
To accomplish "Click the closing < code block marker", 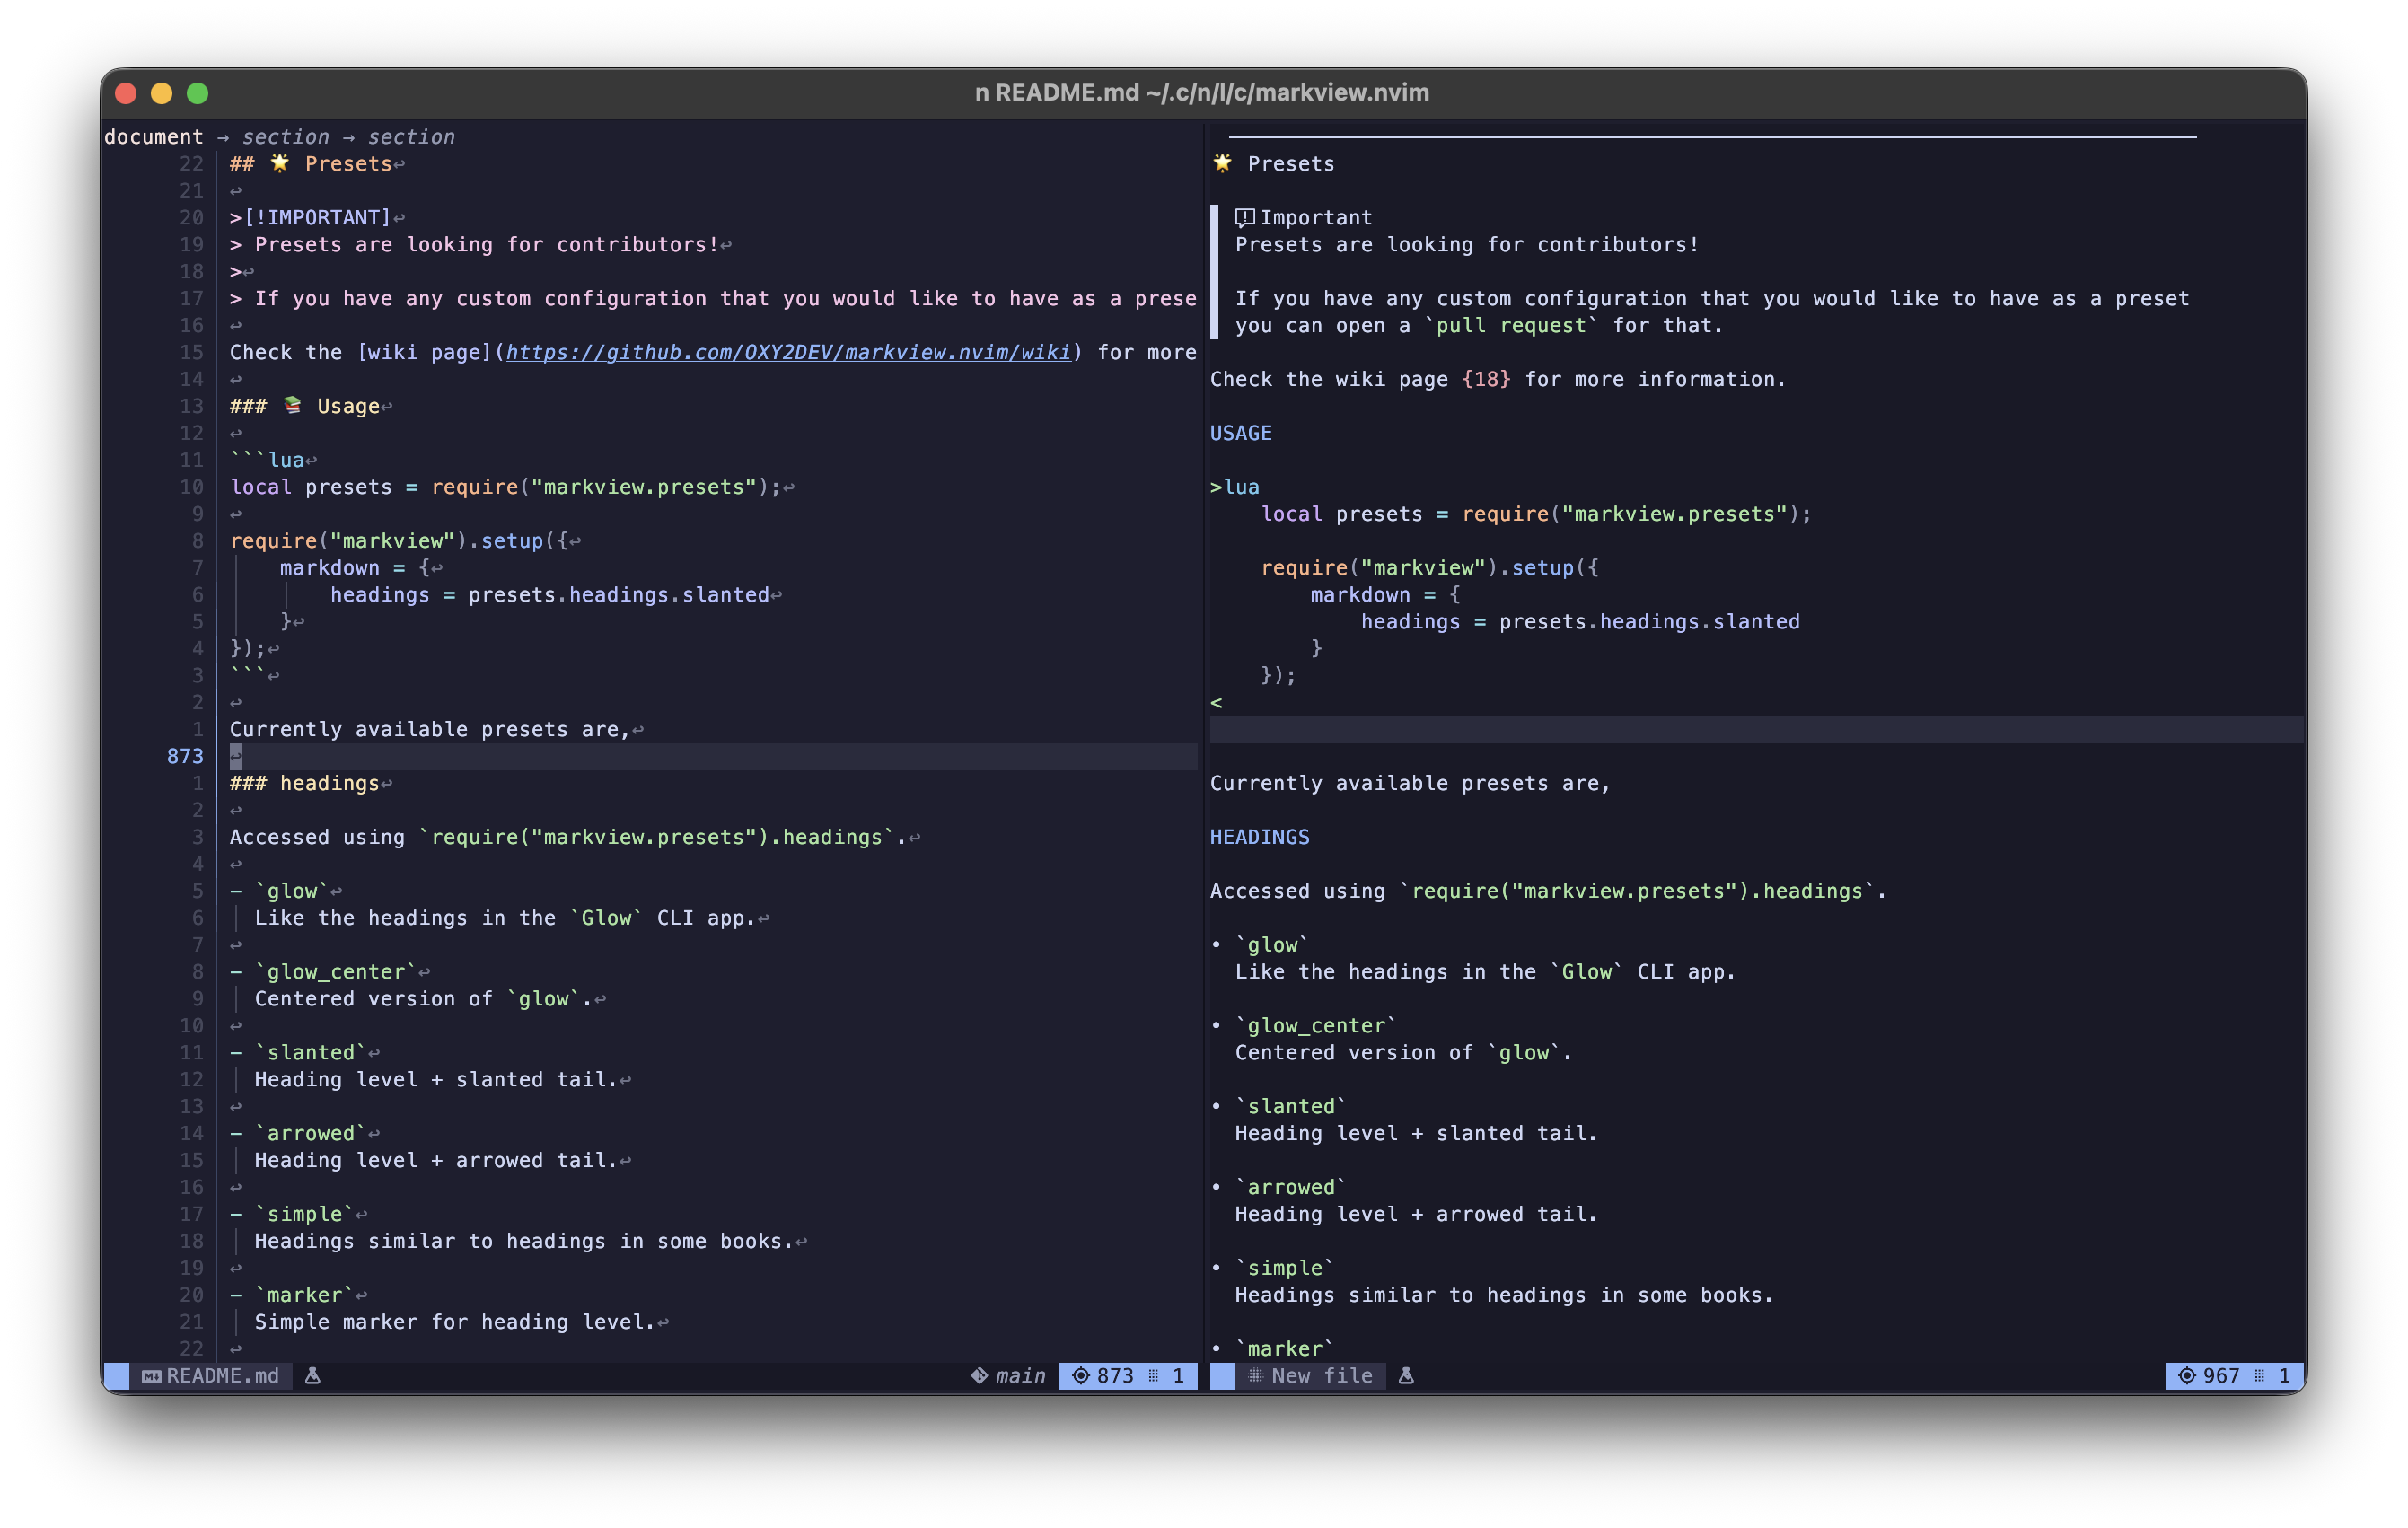I will tap(1216, 703).
